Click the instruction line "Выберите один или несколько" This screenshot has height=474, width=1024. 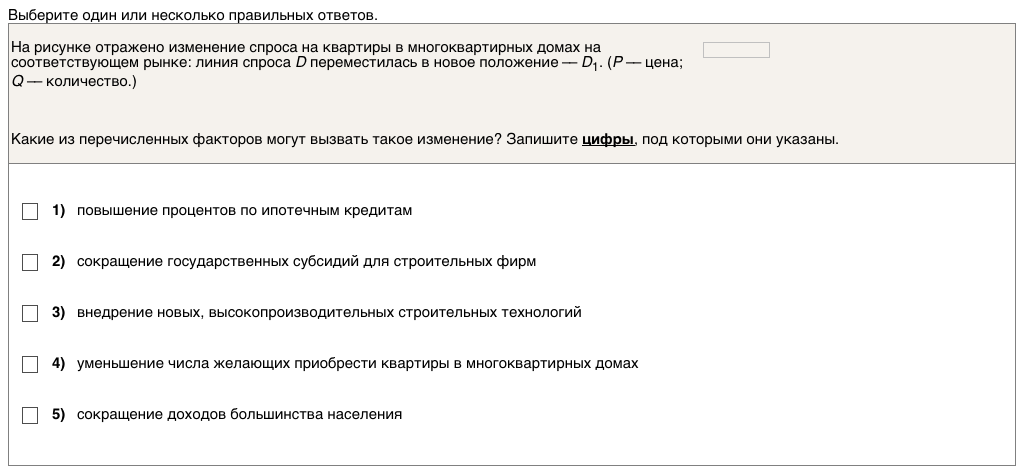point(193,16)
